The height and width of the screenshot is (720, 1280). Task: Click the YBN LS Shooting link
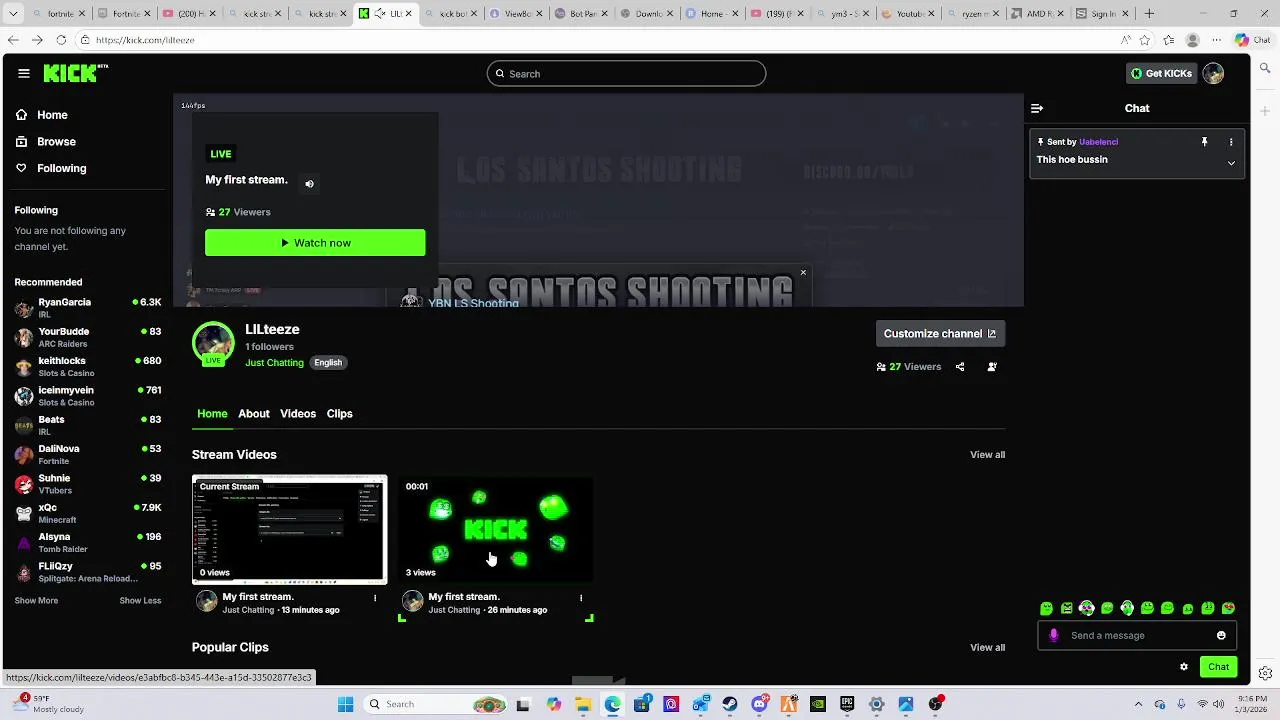[473, 302]
